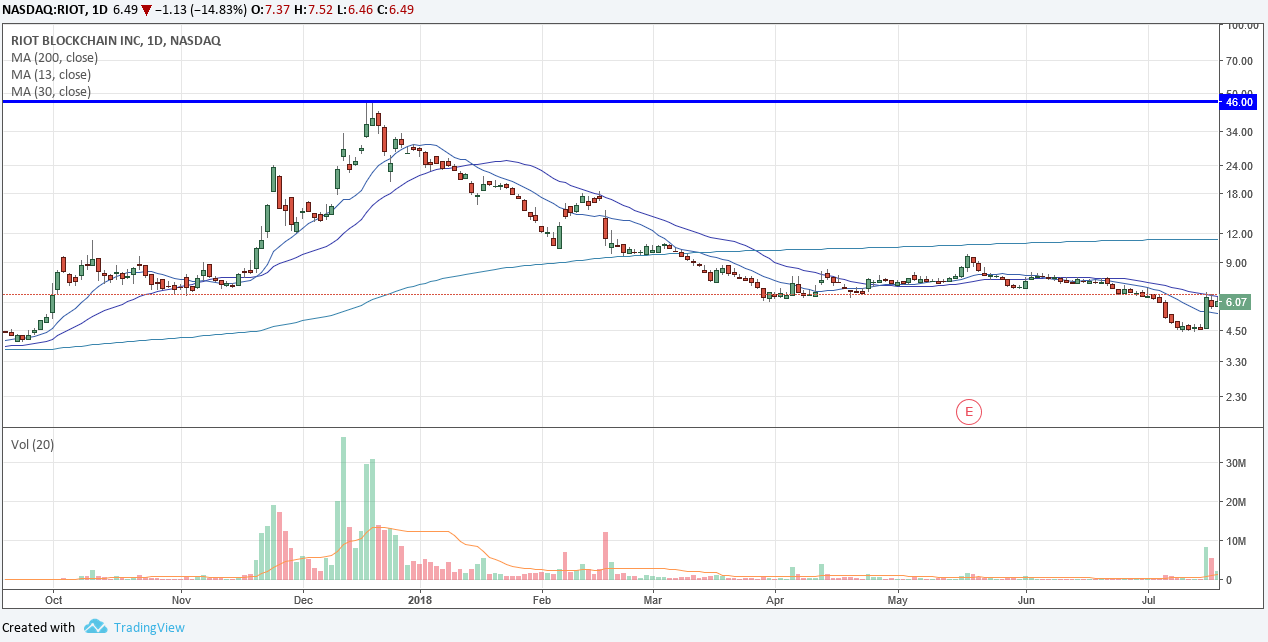
Task: Click the Oct label on time axis
Action: point(54,601)
